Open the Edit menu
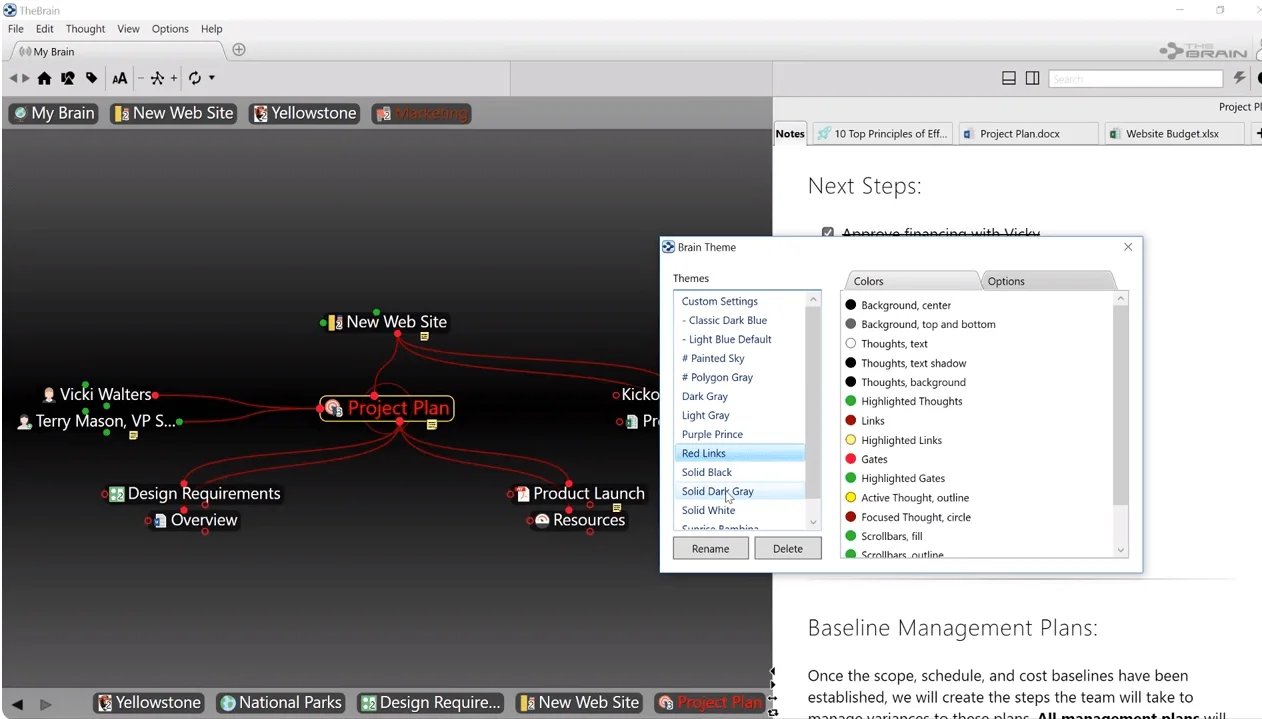Image resolution: width=1262 pixels, height=719 pixels. (x=45, y=29)
